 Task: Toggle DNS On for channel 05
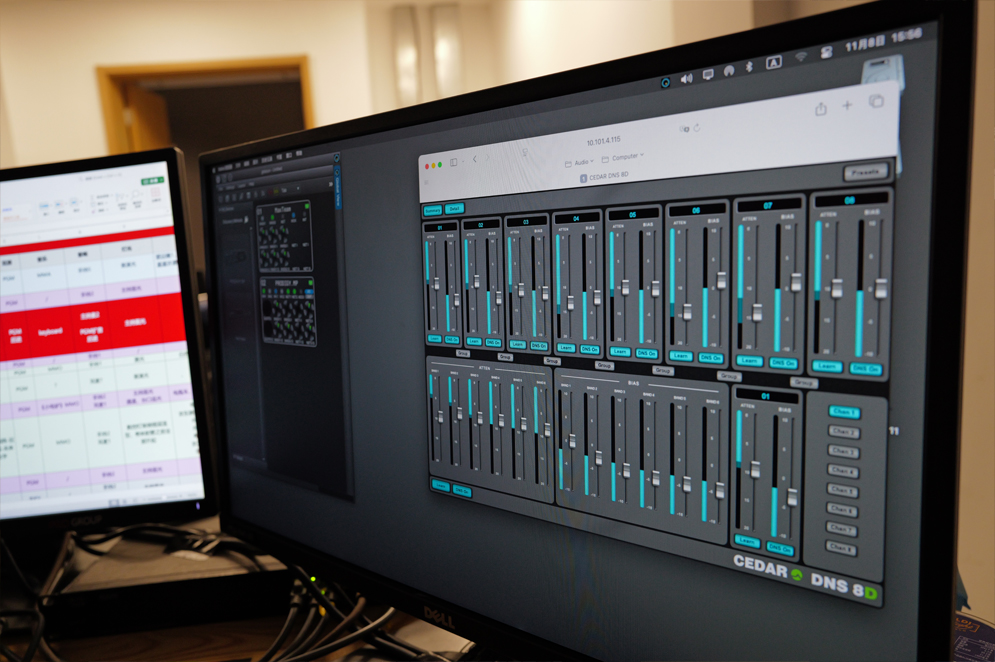pos(647,353)
